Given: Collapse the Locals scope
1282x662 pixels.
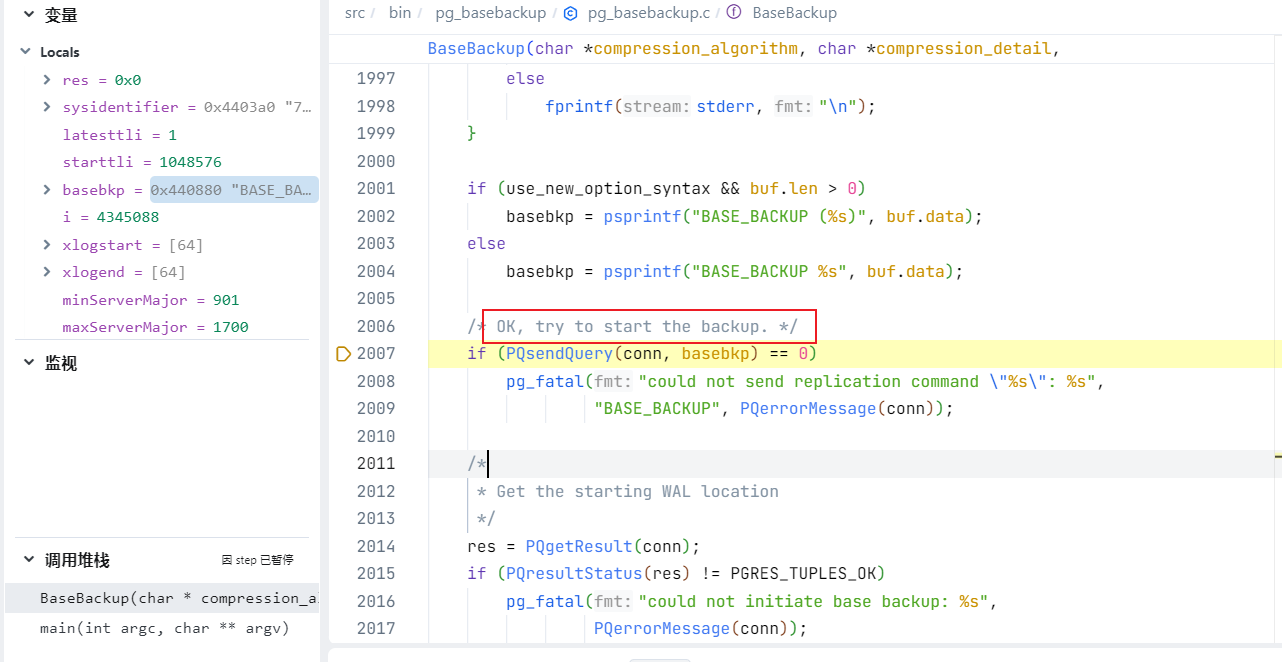Looking at the screenshot, I should 26,52.
